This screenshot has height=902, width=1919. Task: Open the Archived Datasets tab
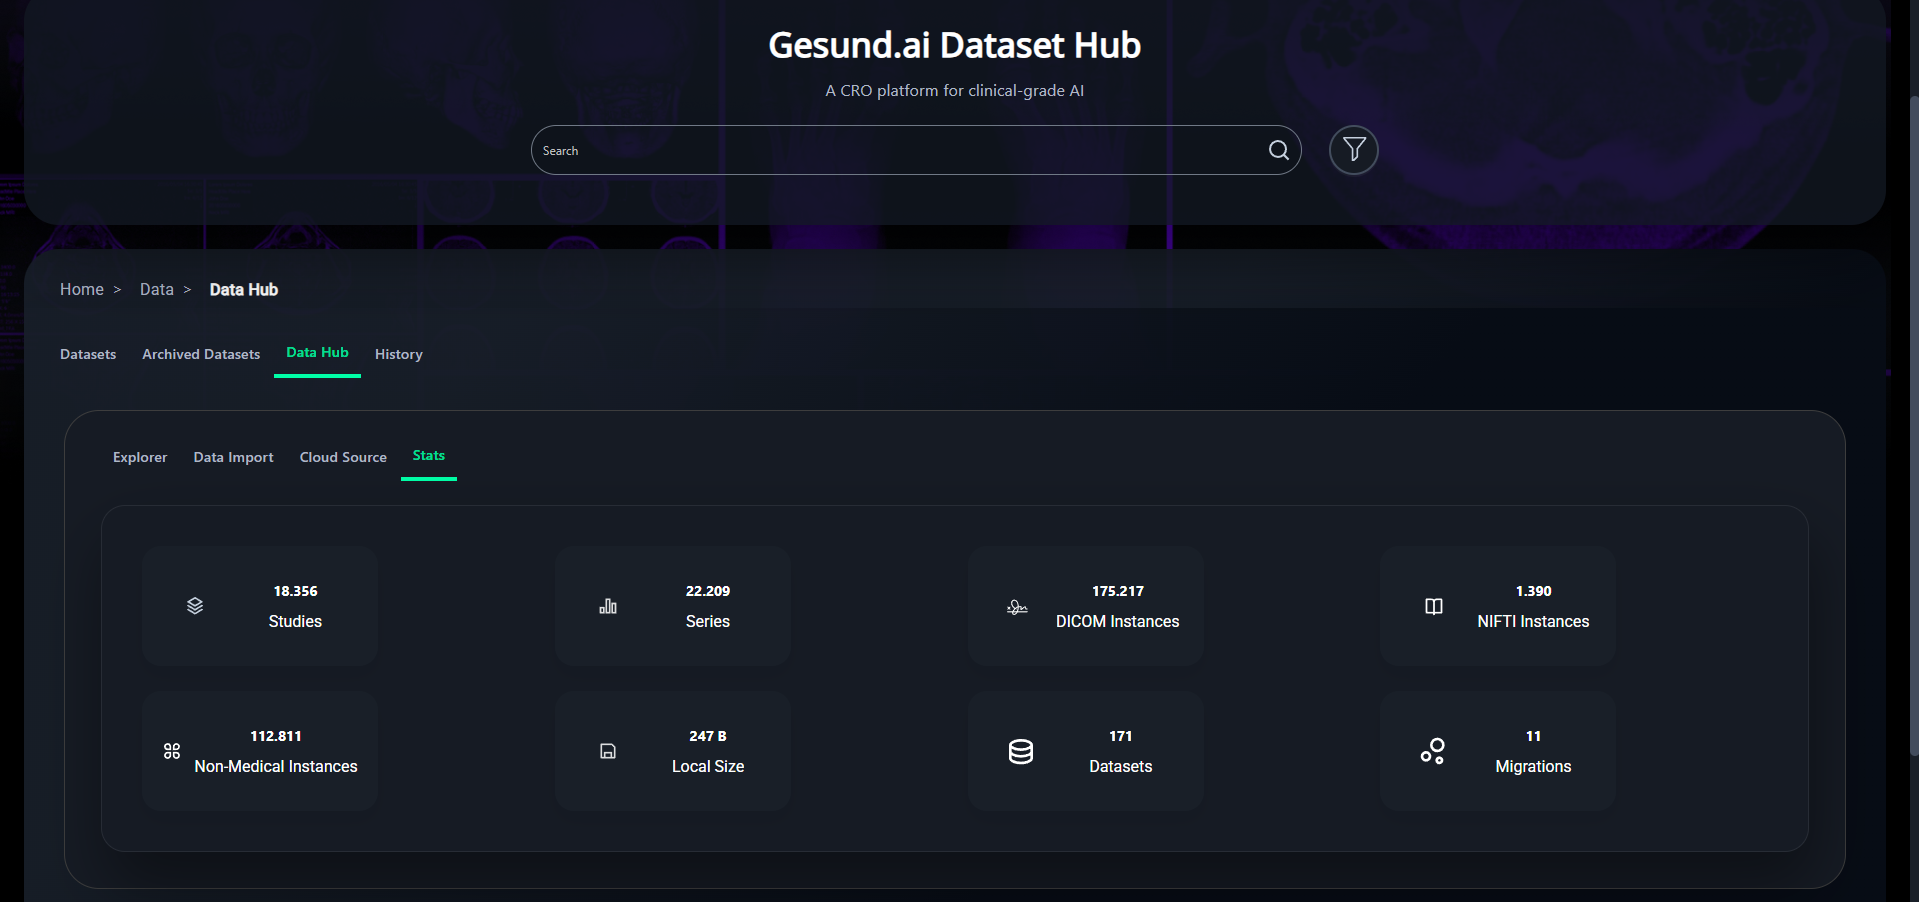(x=201, y=354)
